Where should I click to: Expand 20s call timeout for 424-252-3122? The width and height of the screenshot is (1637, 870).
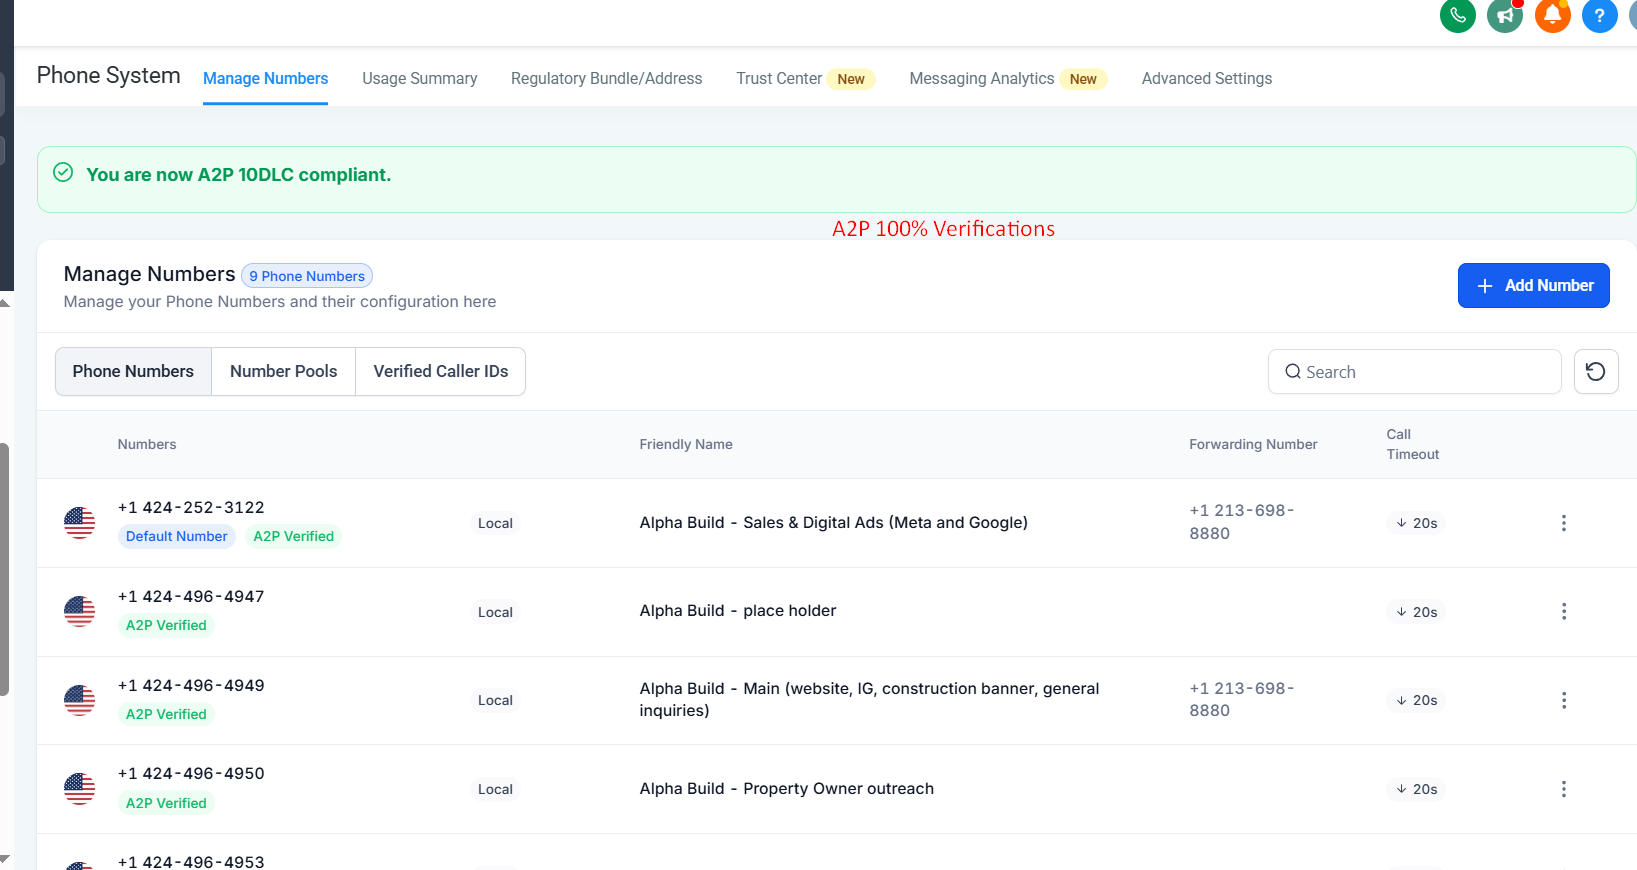[1416, 523]
